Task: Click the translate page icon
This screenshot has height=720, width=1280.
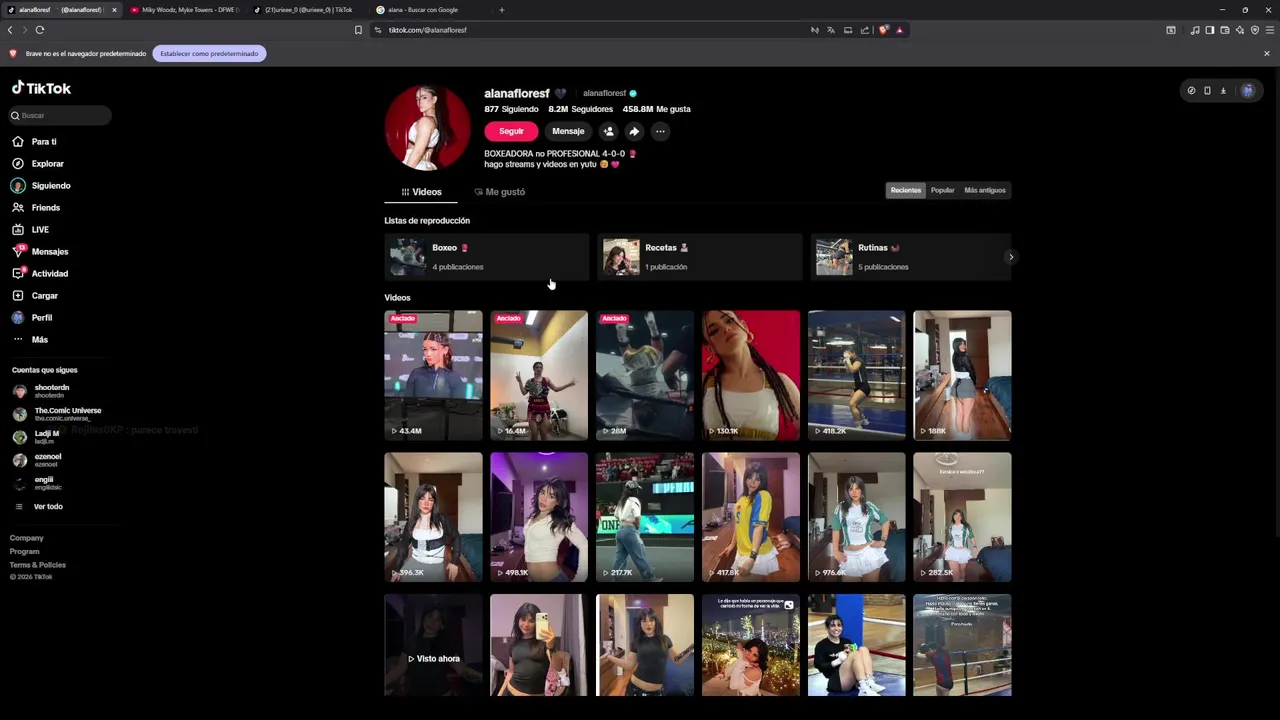Action: tap(831, 30)
